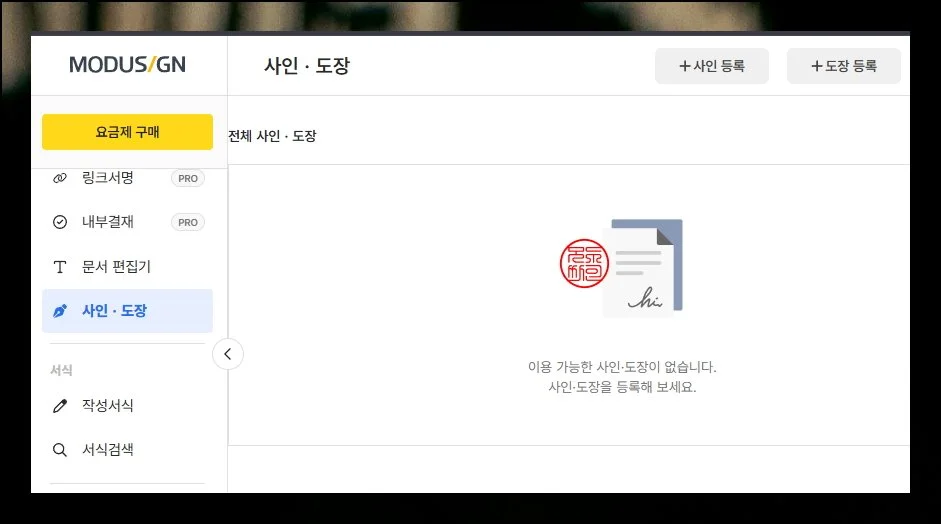The image size is (941, 524).
Task: Click the pencil icon beside 작성서식
Action: (60, 406)
